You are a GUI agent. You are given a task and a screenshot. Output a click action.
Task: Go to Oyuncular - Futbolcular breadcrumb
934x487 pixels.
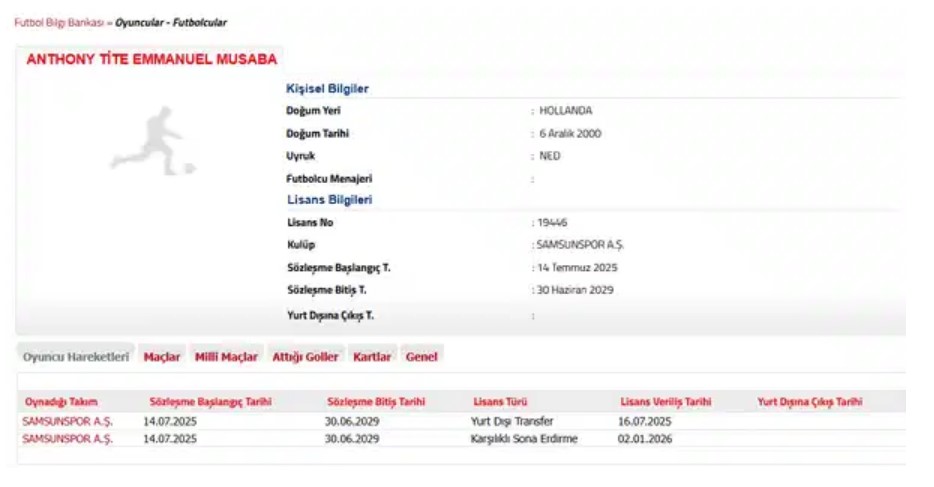pos(171,22)
